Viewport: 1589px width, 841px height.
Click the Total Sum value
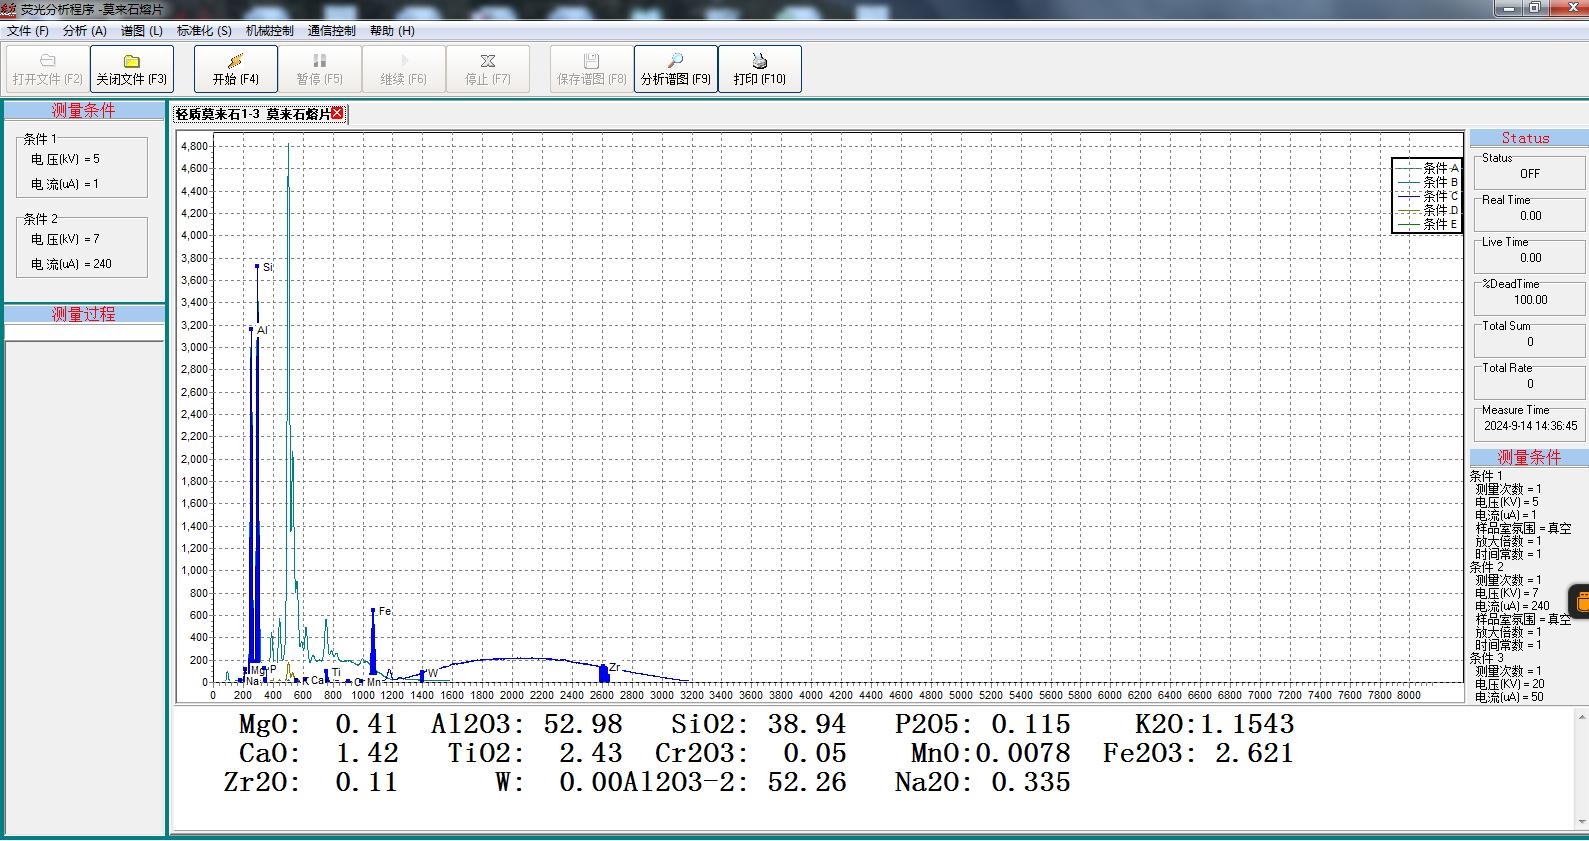(1530, 342)
